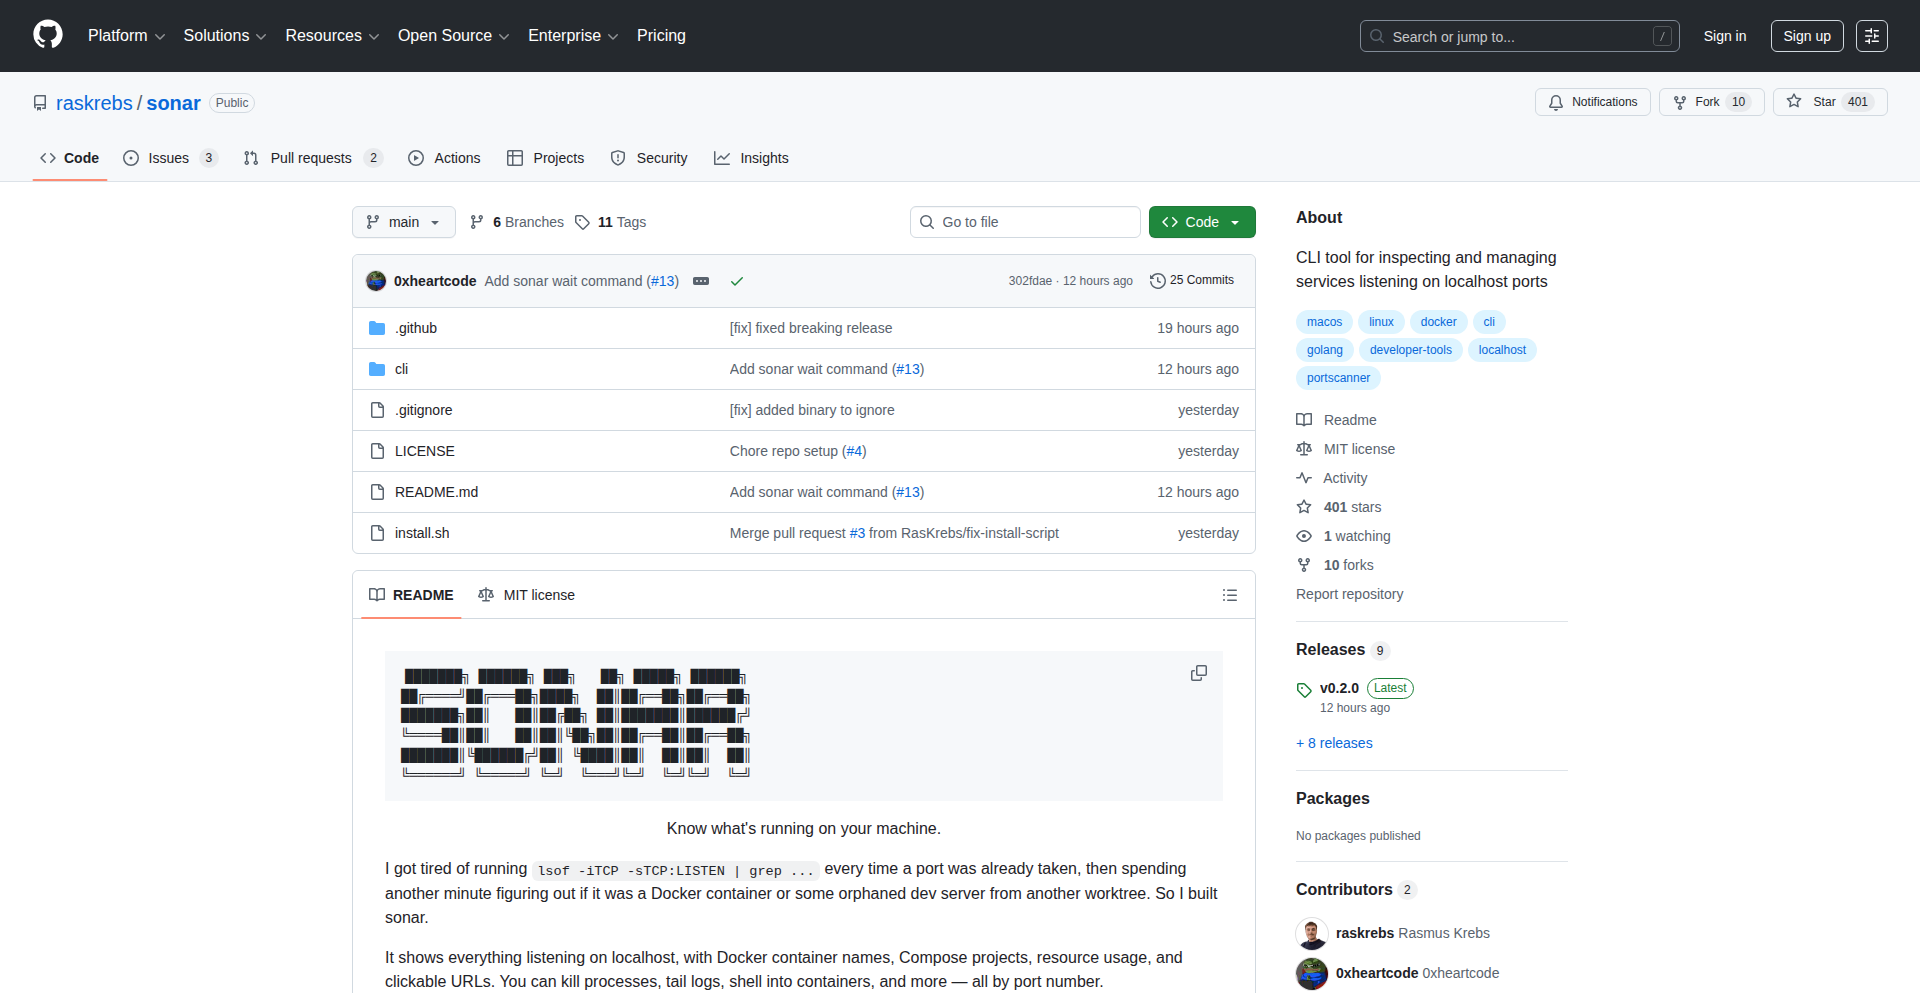Viewport: 1920px width, 993px height.
Task: View the 25 Commits history
Action: pyautogui.click(x=1192, y=281)
